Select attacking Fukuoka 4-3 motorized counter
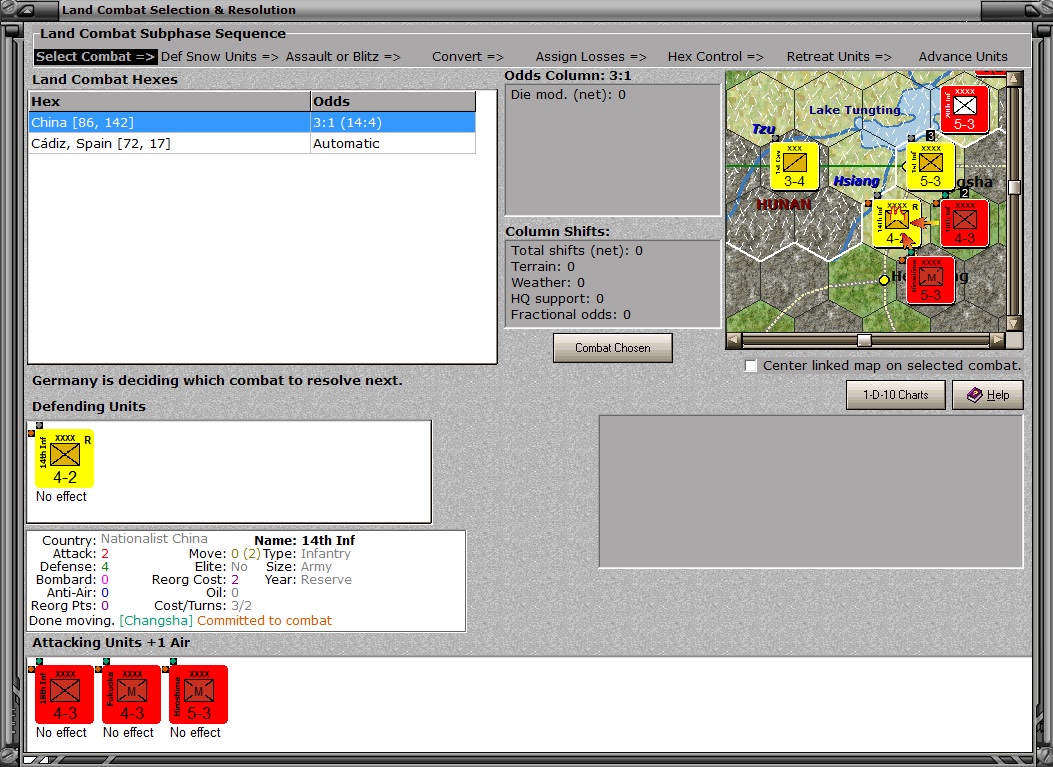 132,694
